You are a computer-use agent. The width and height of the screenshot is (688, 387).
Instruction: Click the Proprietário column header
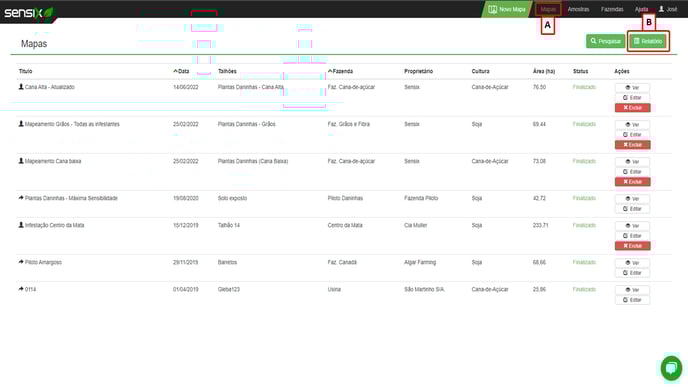[x=418, y=71]
